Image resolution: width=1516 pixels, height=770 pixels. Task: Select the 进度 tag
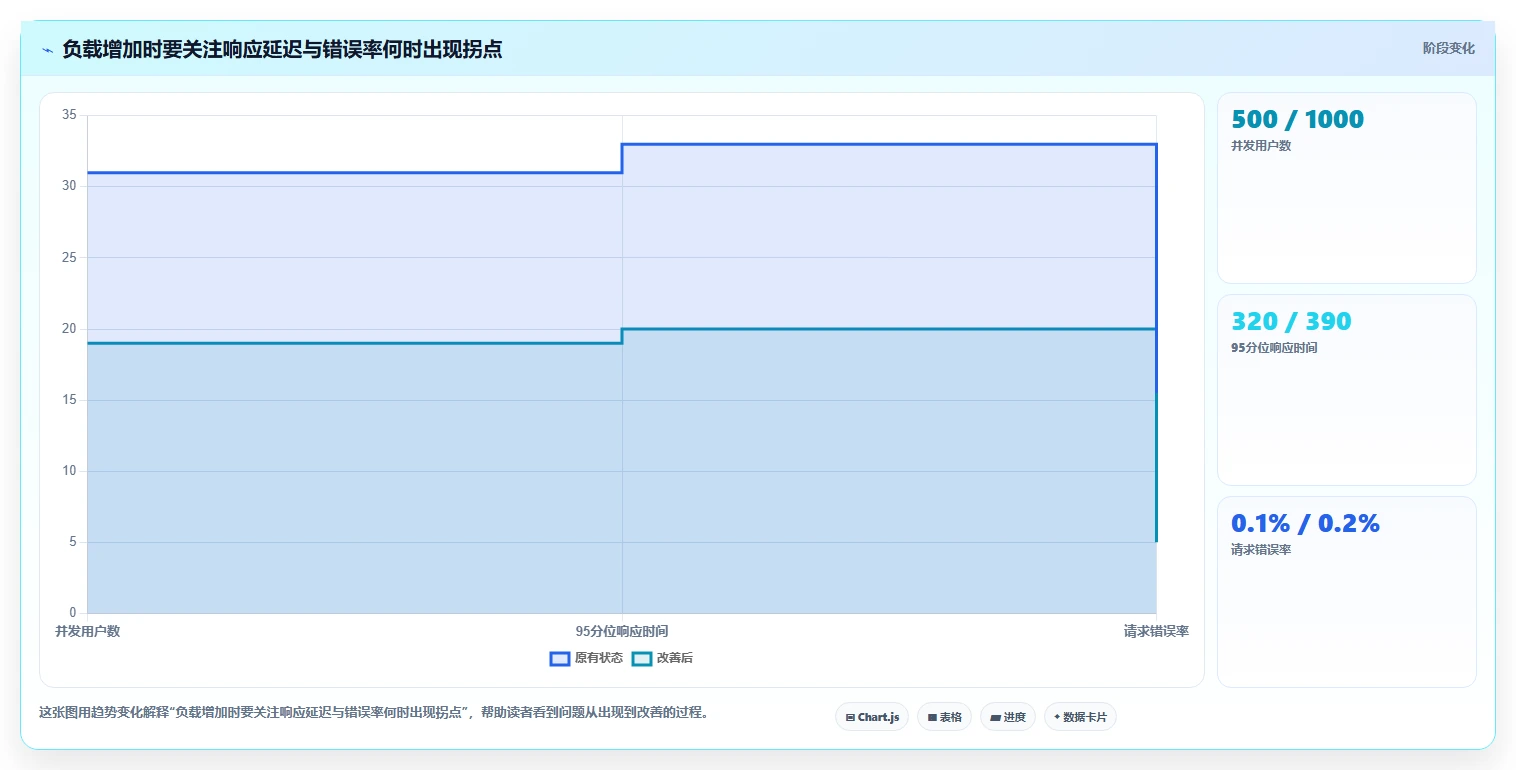click(1008, 717)
